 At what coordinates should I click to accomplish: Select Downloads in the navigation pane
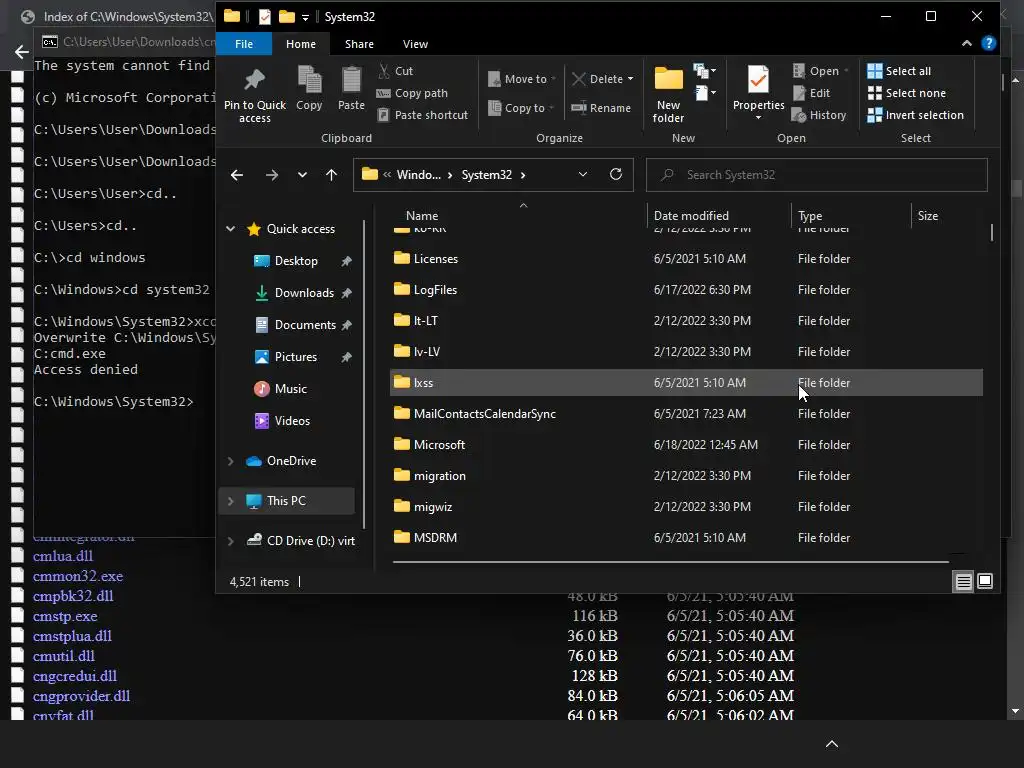(304, 293)
